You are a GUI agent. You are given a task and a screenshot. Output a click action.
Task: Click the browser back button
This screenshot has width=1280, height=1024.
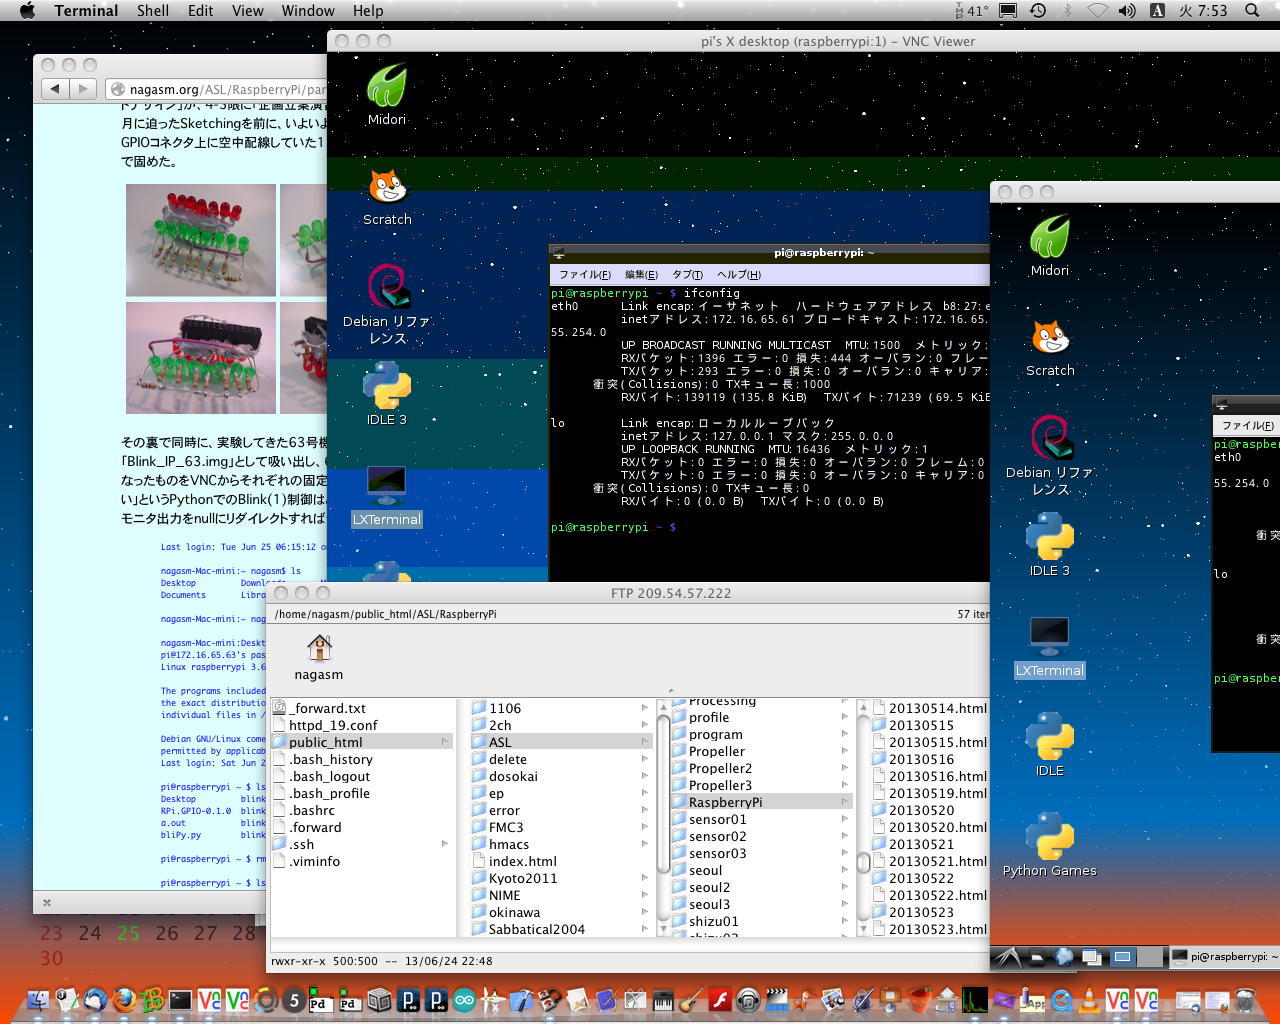pos(54,89)
